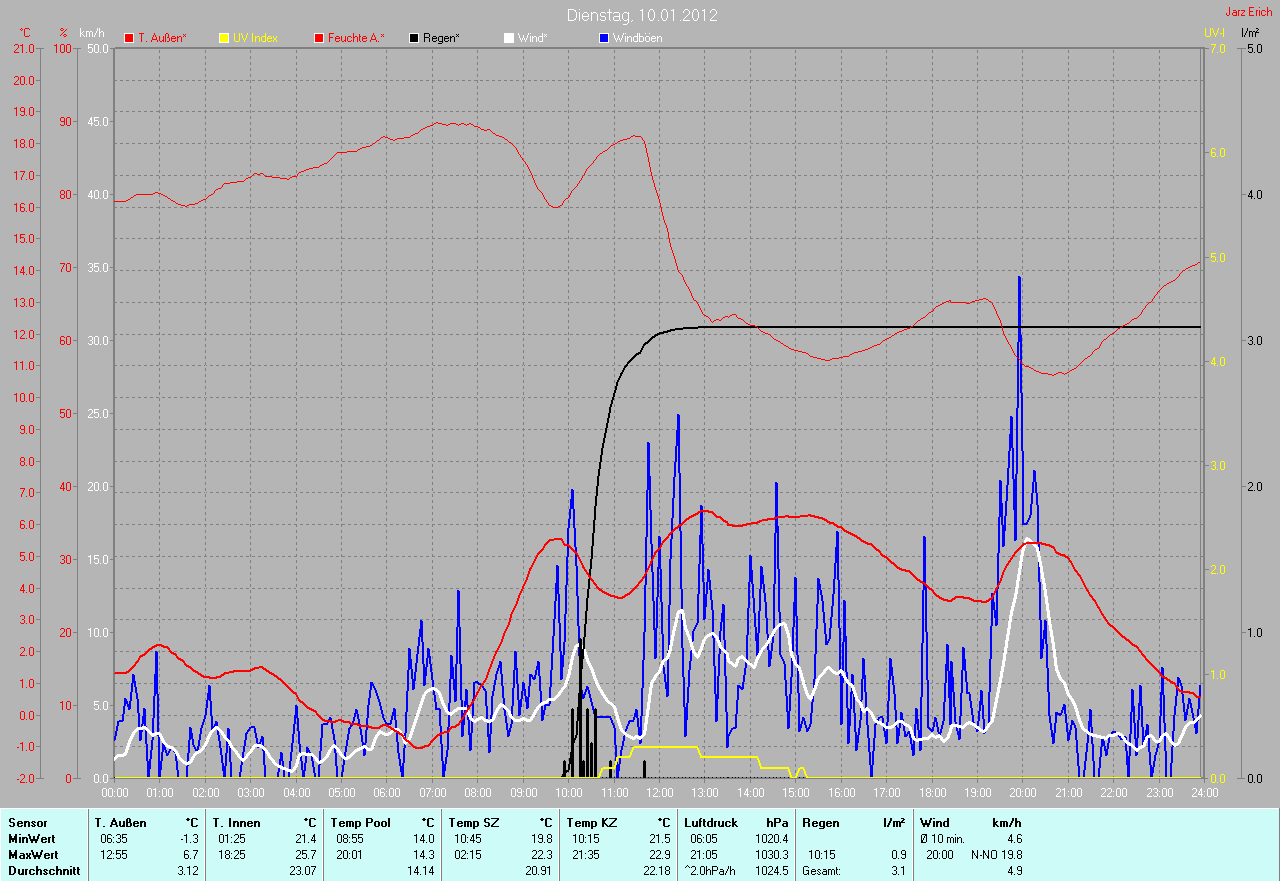Select the black Regen legend swatch
Image resolution: width=1280 pixels, height=881 pixels.
[414, 38]
